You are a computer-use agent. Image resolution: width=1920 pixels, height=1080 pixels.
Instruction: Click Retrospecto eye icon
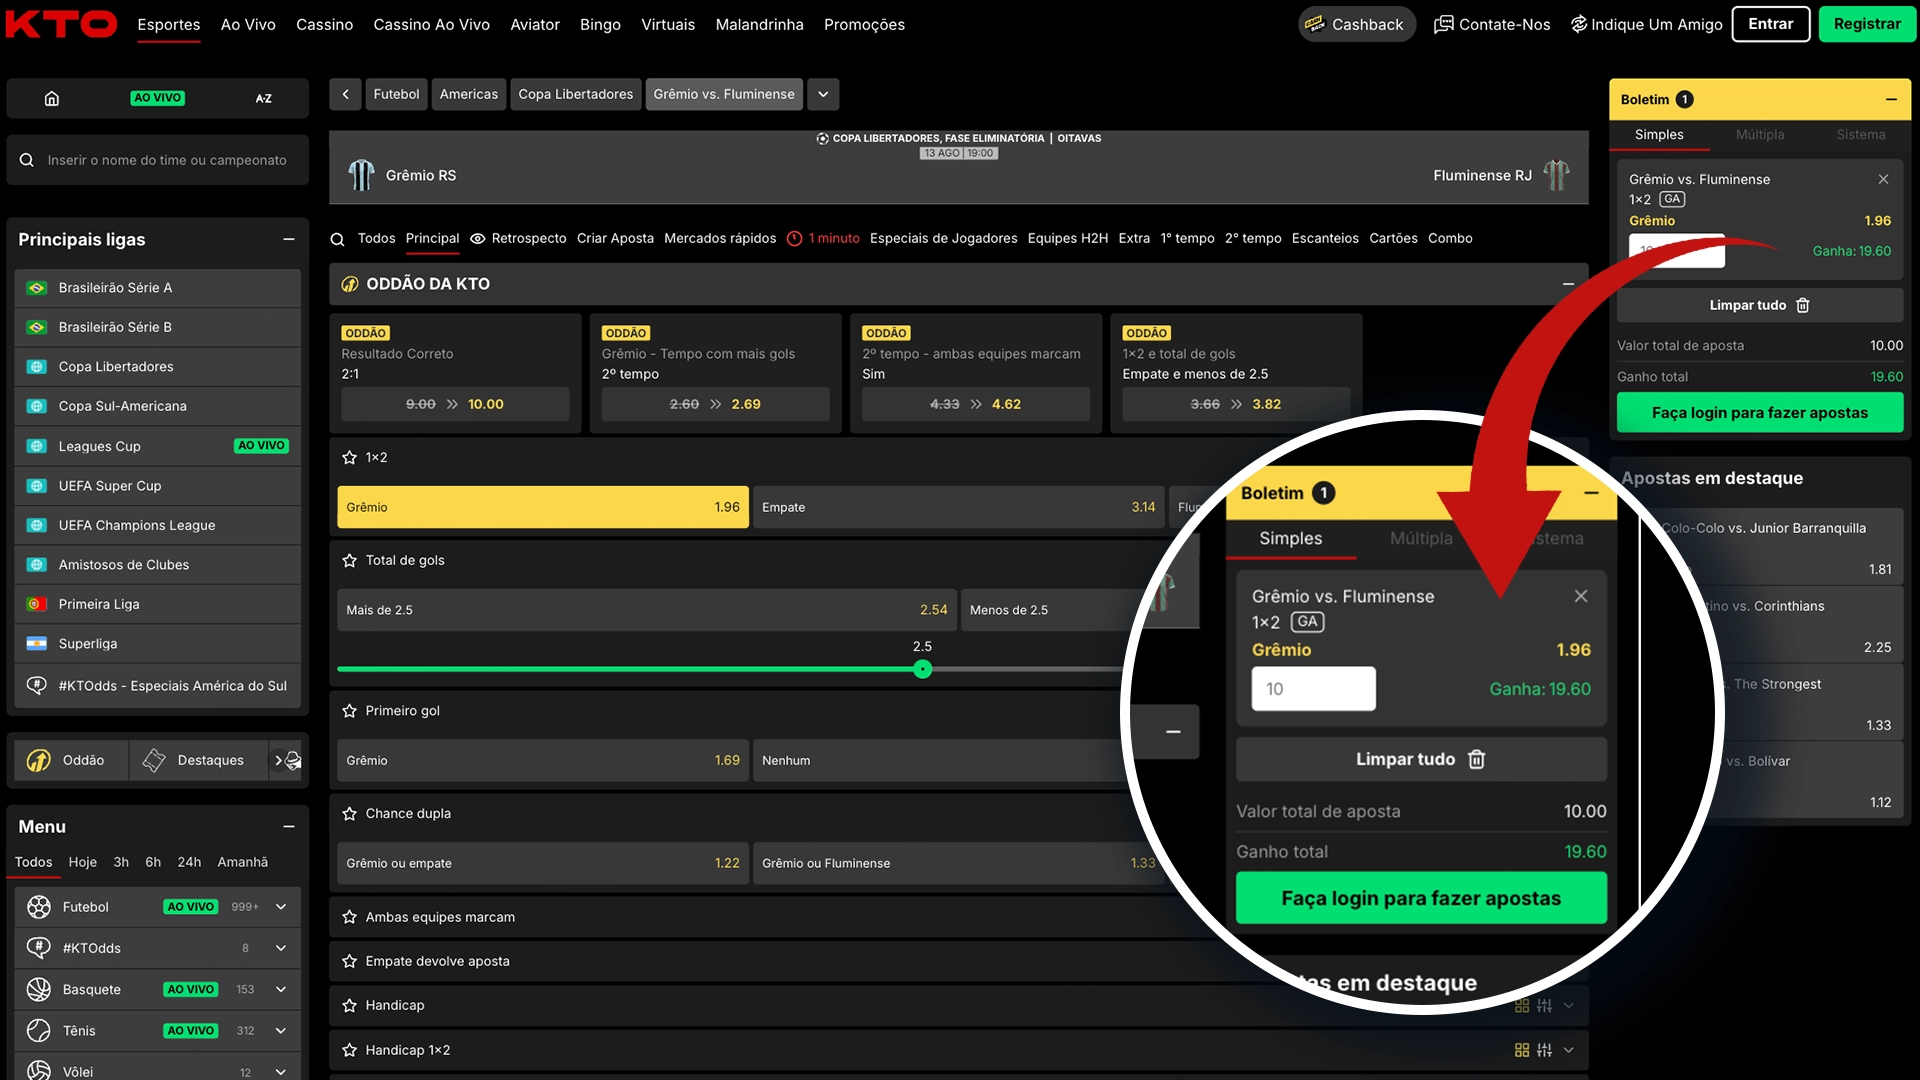[x=478, y=239]
